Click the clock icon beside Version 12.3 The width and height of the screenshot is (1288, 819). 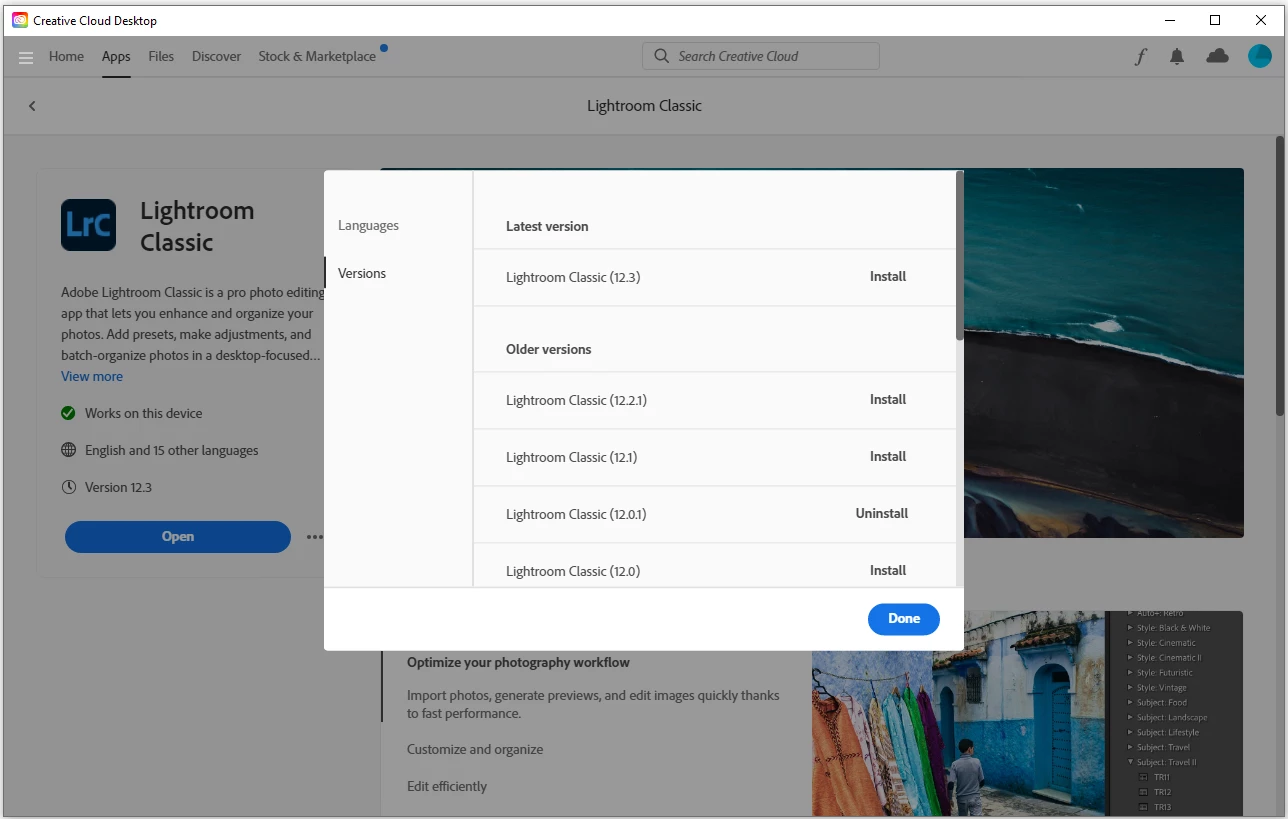pyautogui.click(x=68, y=487)
